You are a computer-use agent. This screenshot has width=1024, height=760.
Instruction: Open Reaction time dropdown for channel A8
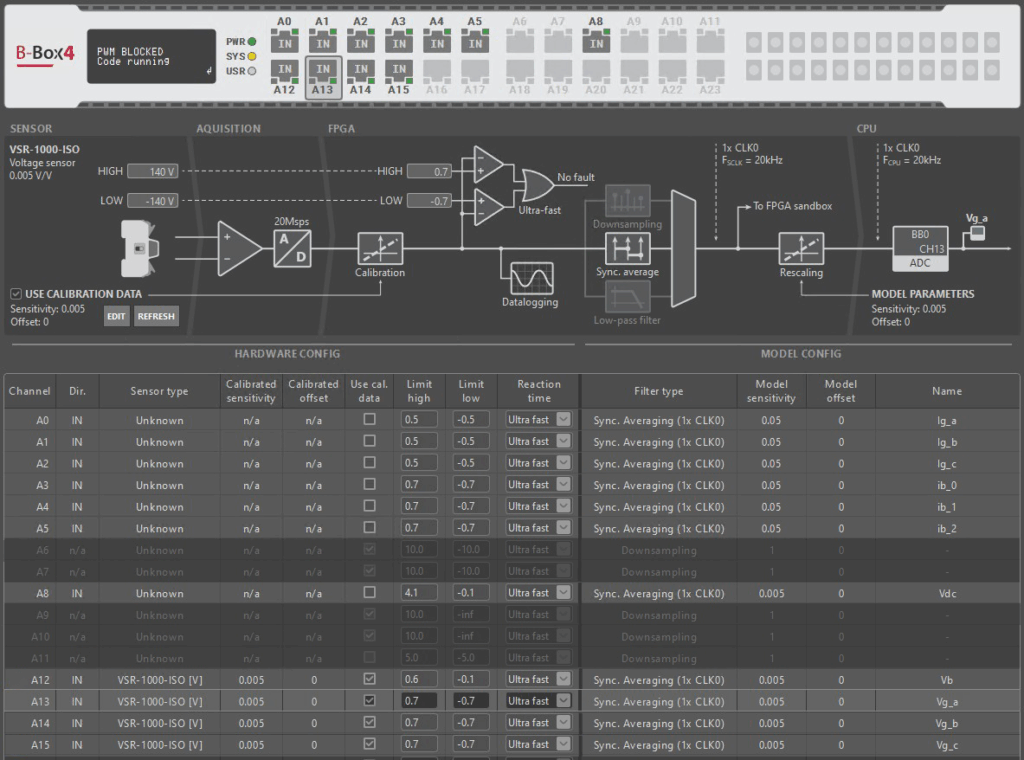click(563, 593)
